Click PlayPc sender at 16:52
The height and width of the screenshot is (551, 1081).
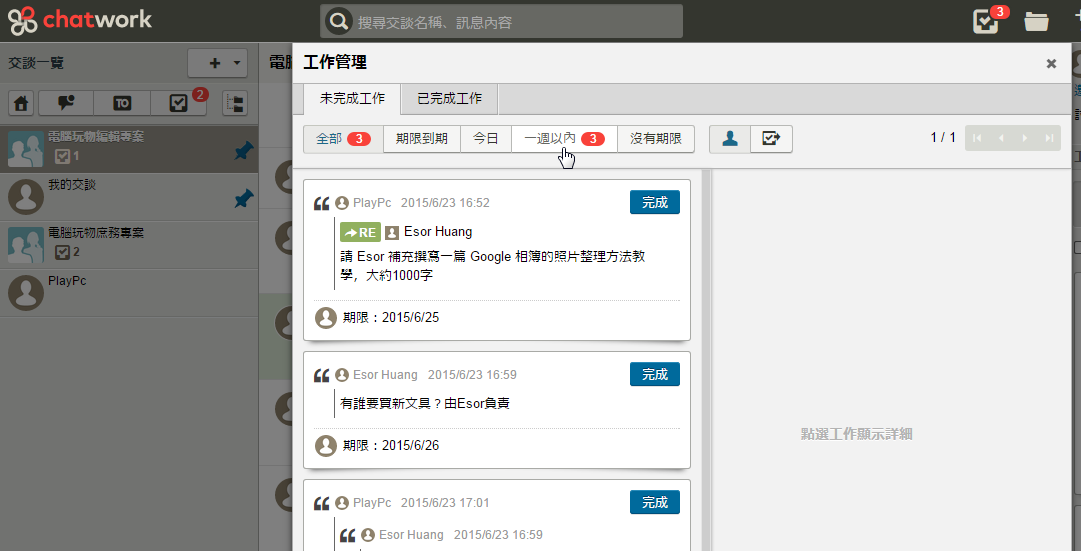[372, 203]
